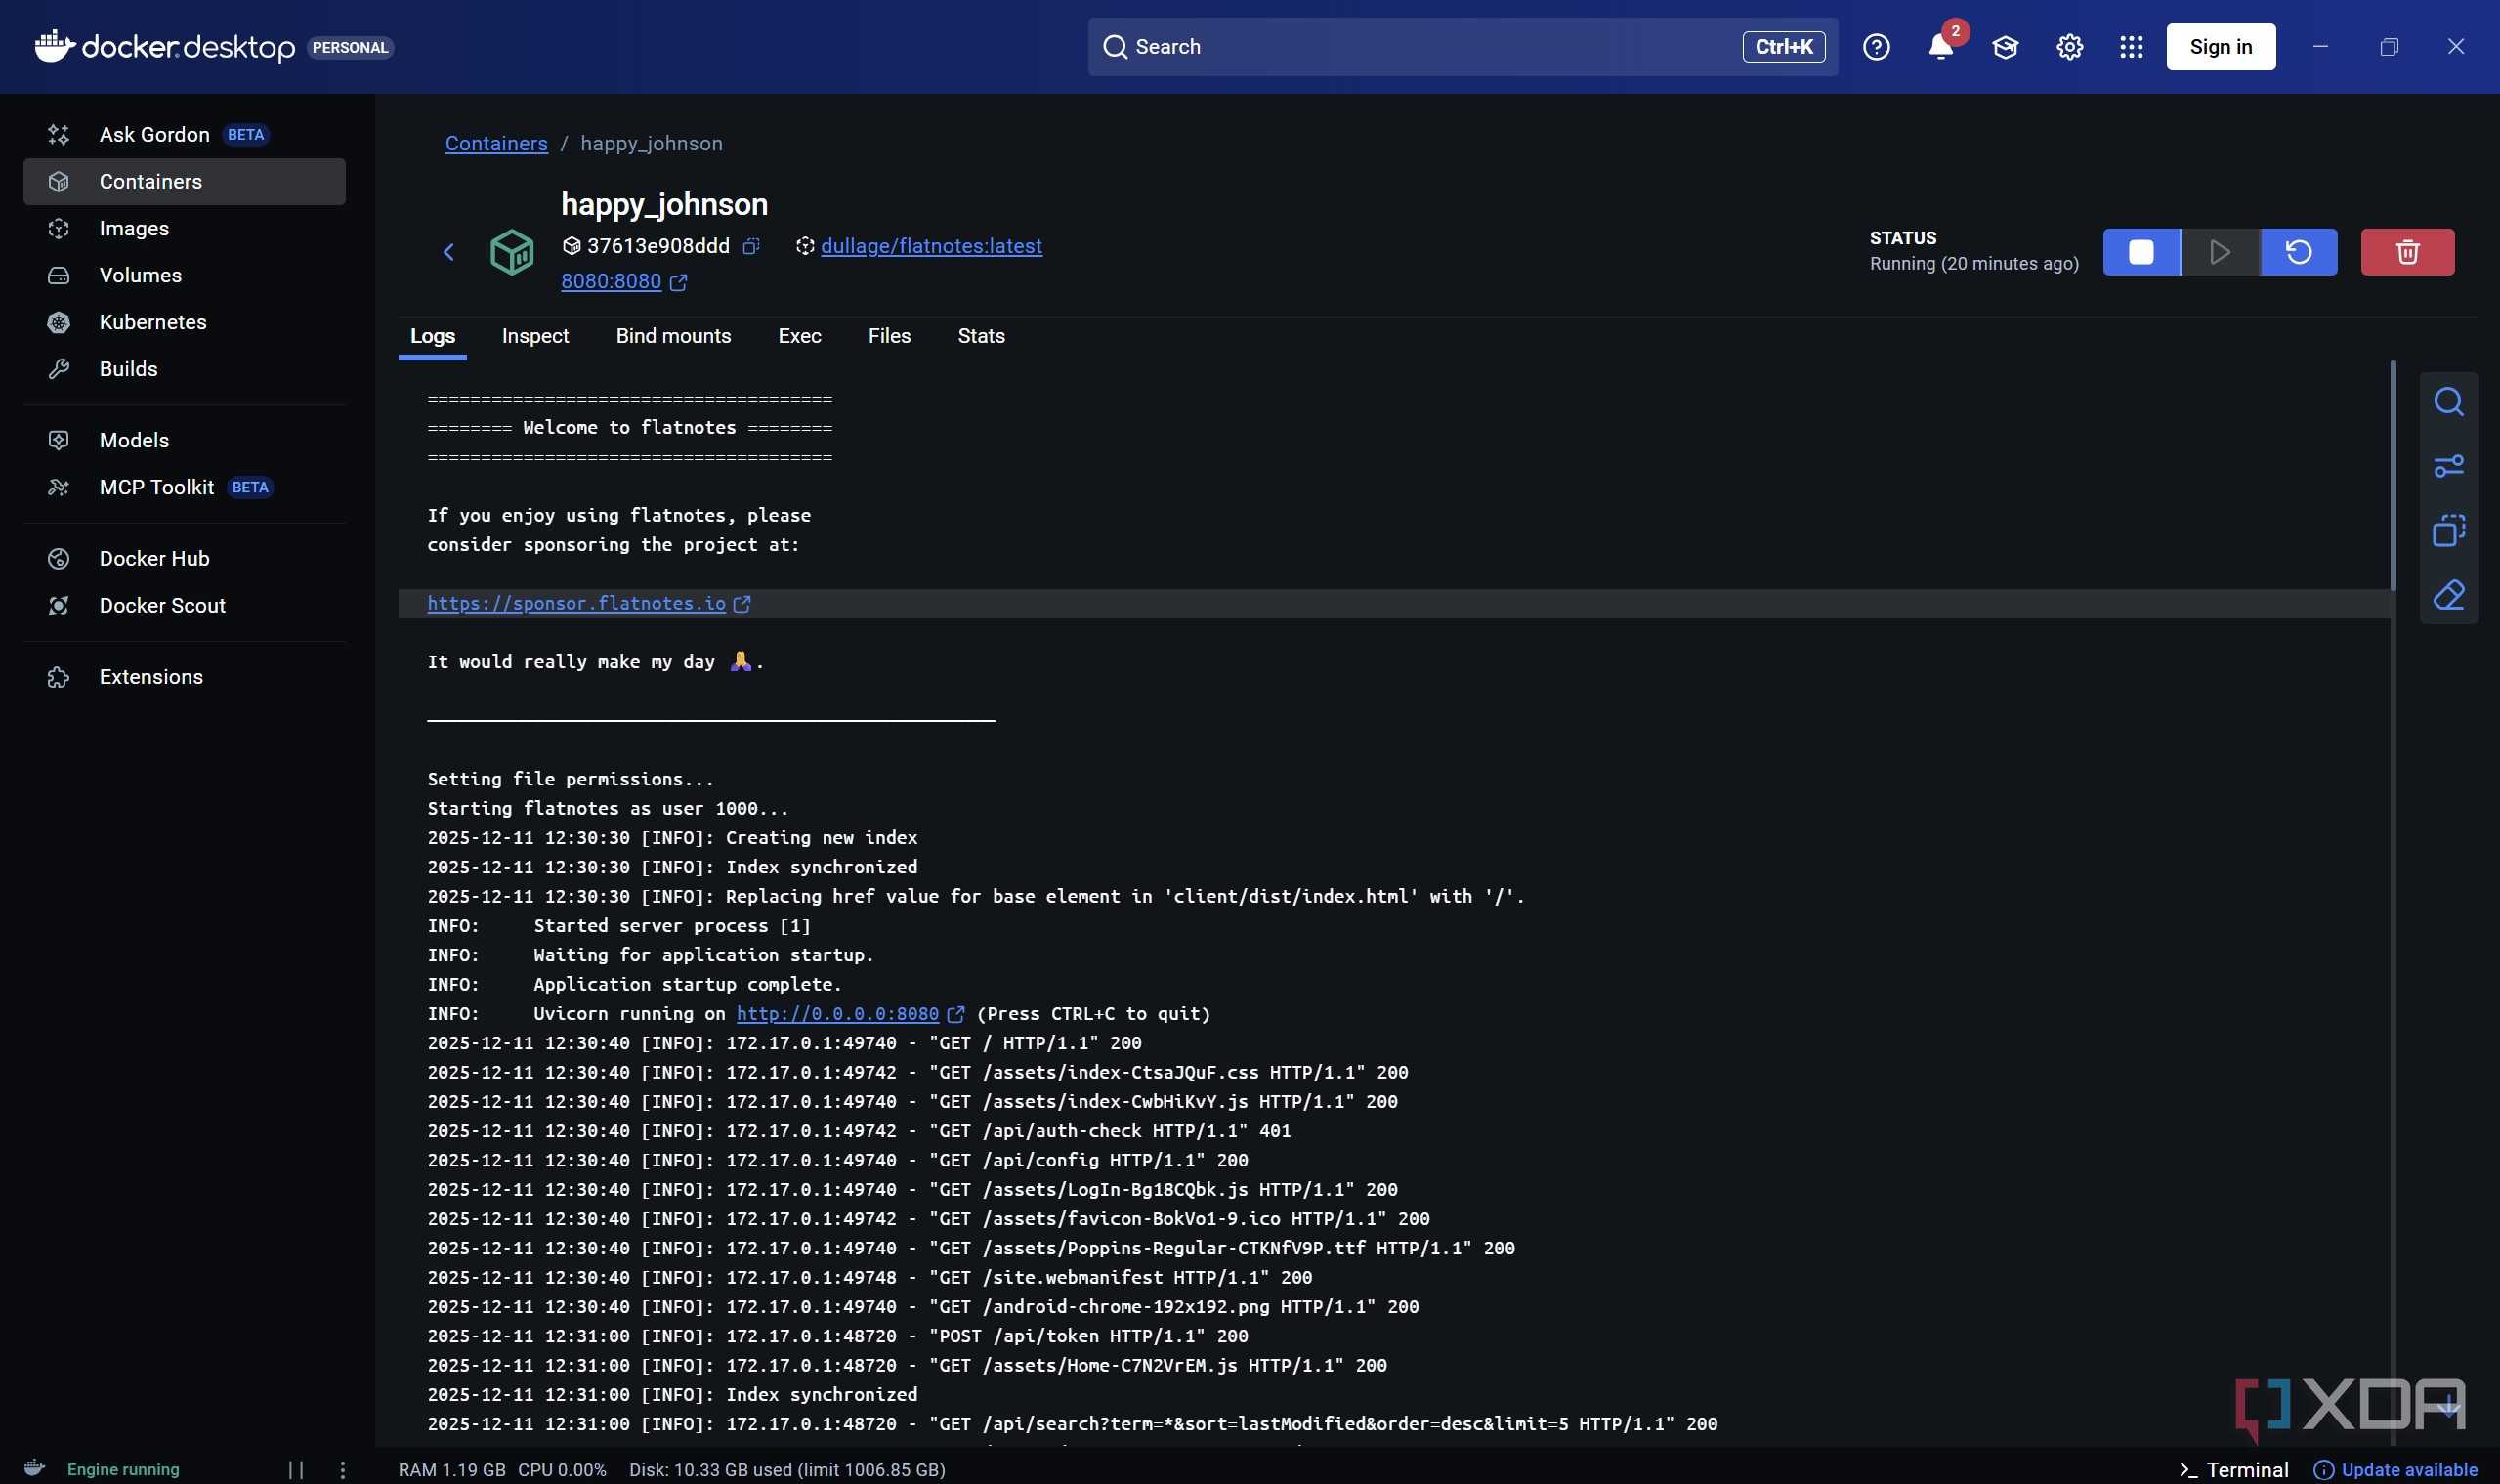Click the Search input field
This screenshot has width=2500, height=1484.
pos(1462,47)
